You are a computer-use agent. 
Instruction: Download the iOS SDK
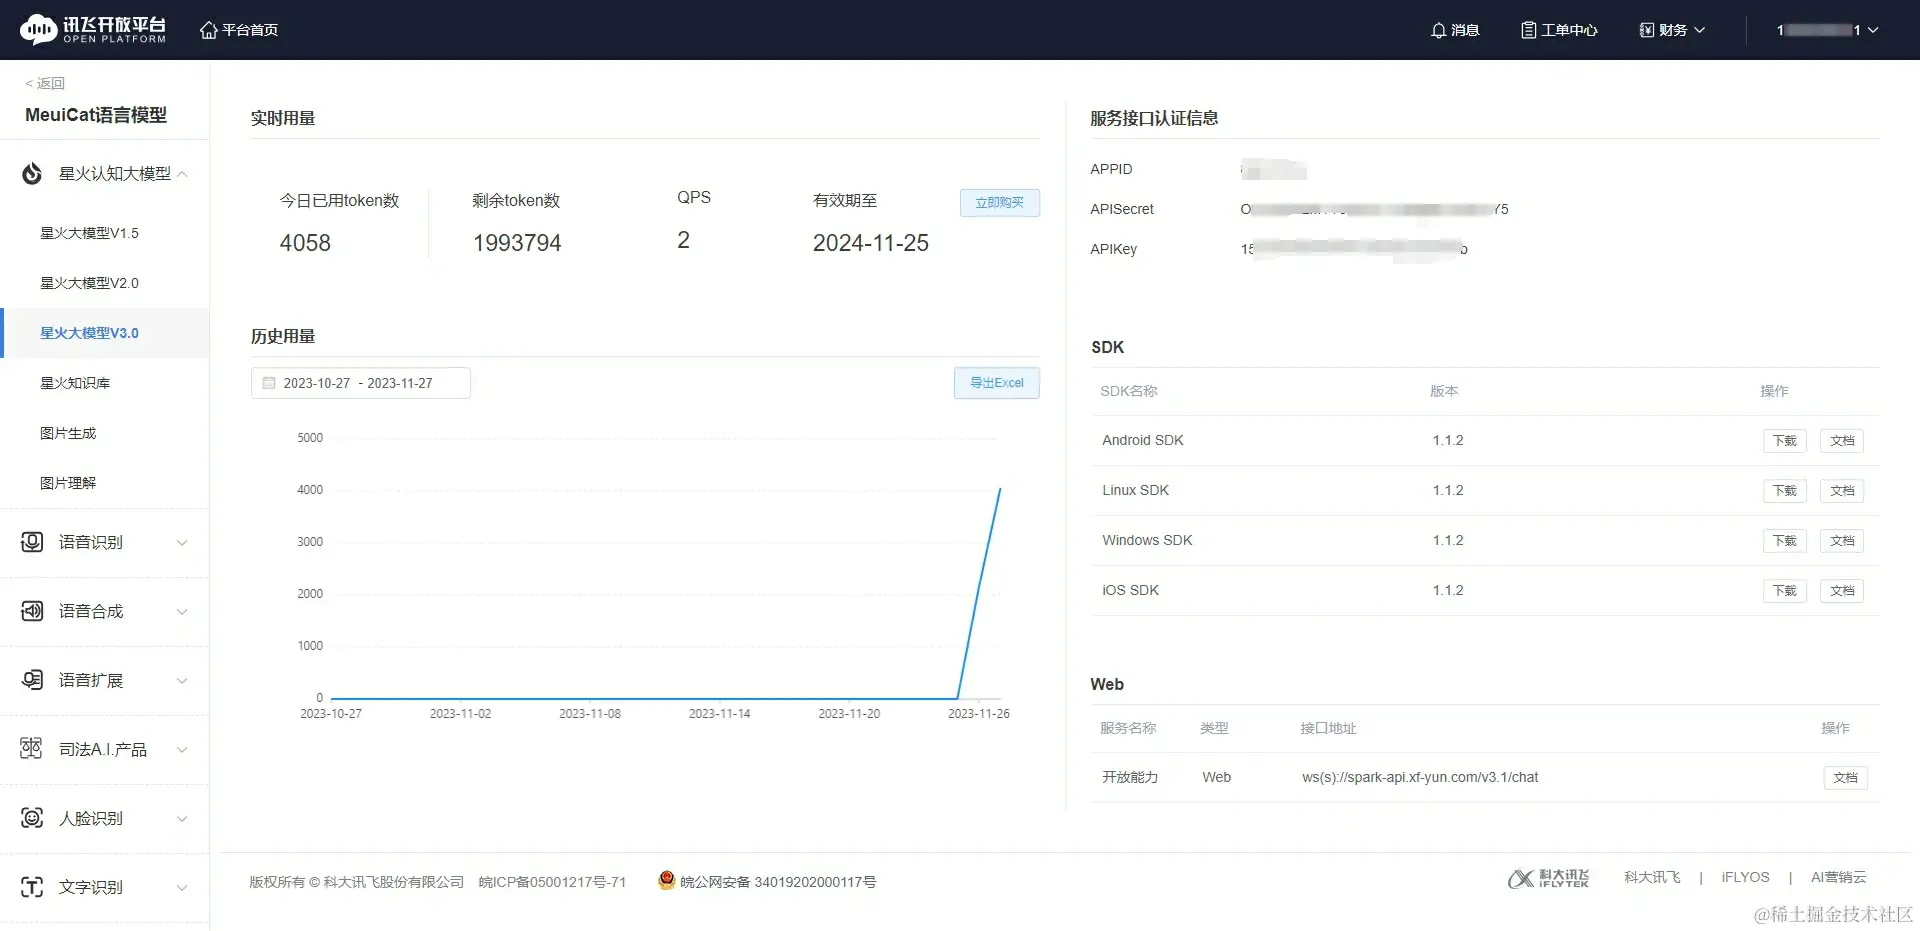click(x=1785, y=591)
